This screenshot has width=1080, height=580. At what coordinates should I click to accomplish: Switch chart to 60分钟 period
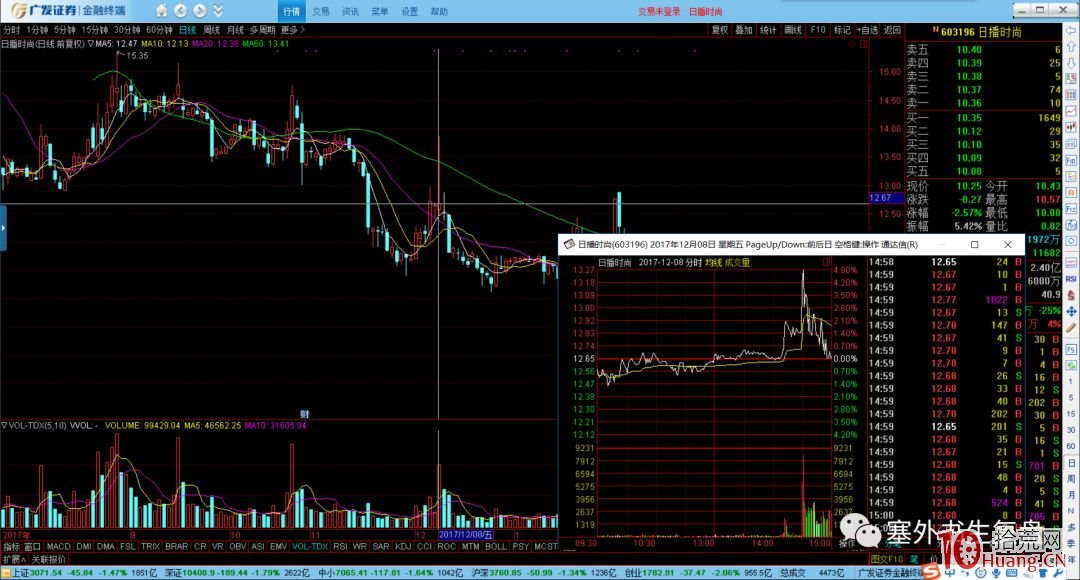pos(159,30)
